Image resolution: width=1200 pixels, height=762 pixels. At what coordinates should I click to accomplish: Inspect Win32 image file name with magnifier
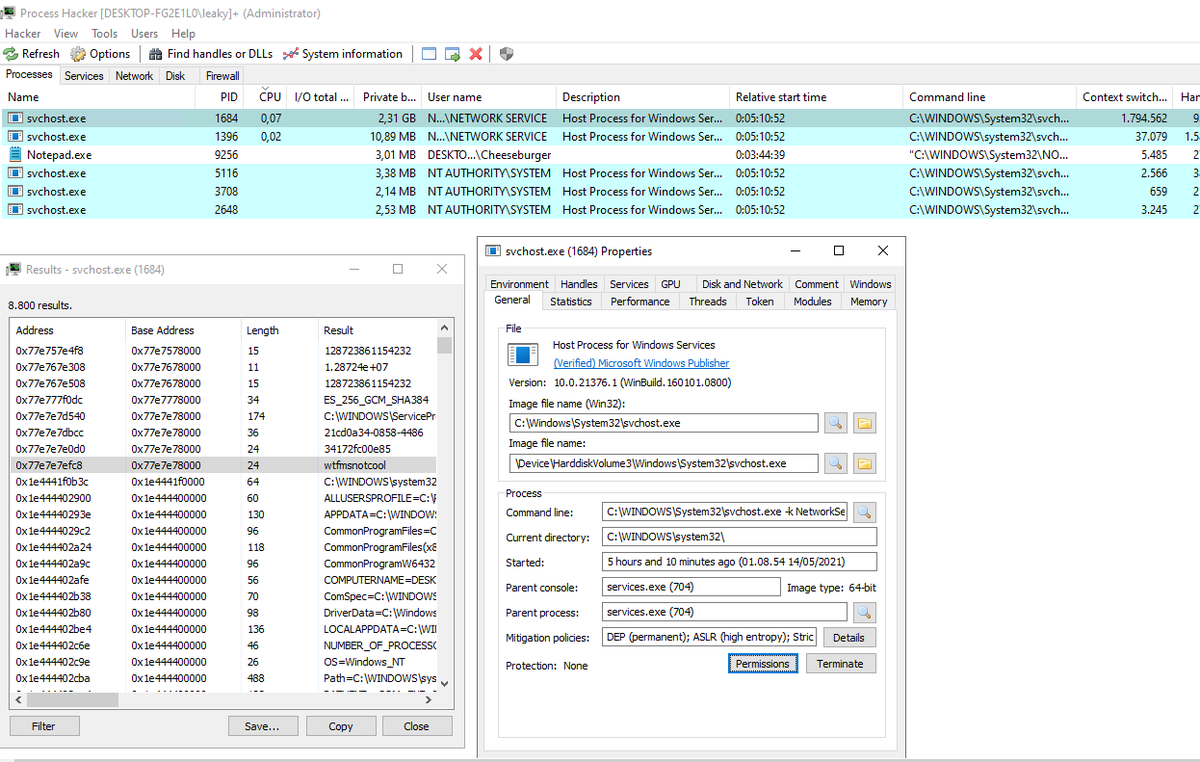click(x=835, y=423)
